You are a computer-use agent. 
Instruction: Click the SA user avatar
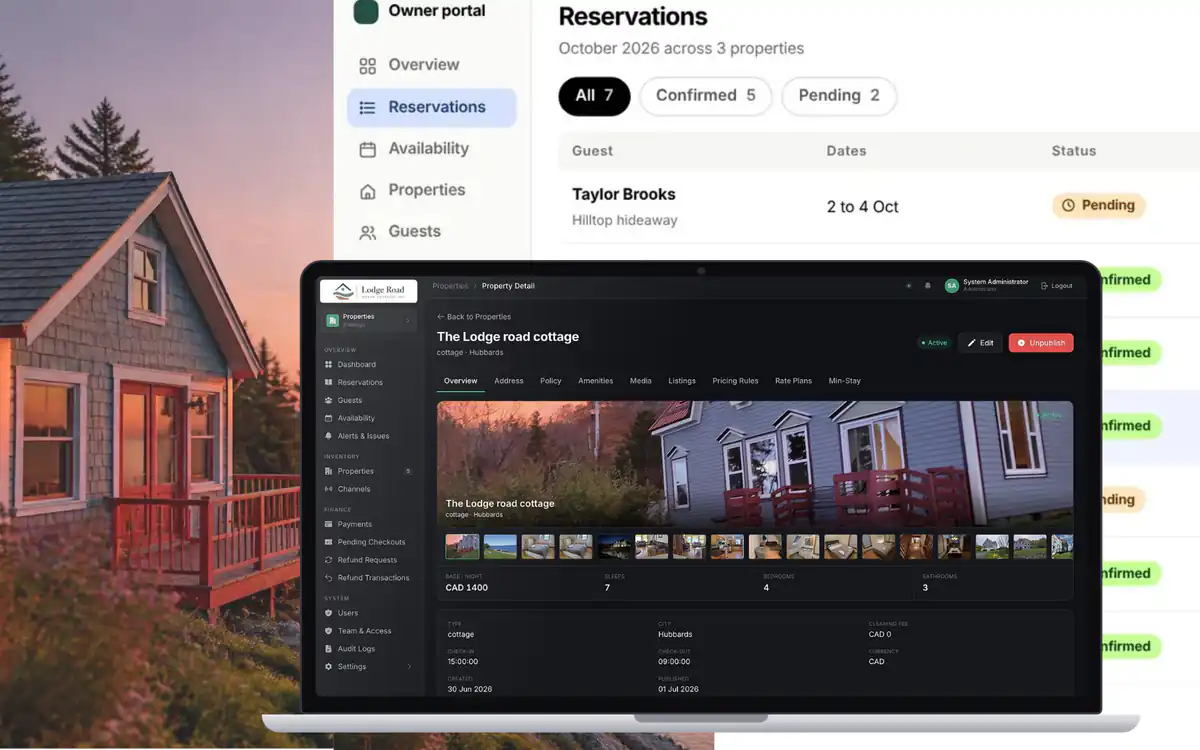[951, 286]
